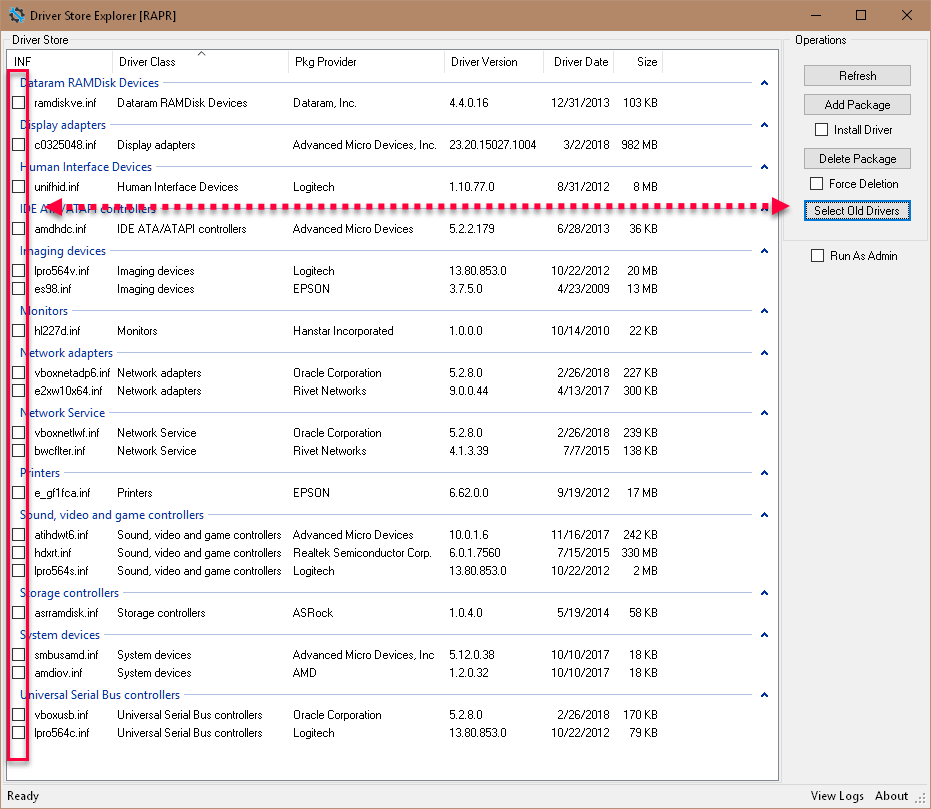The image size is (931, 809).
Task: Select the e_gf1fca.inf printer row
Action: tap(335, 493)
